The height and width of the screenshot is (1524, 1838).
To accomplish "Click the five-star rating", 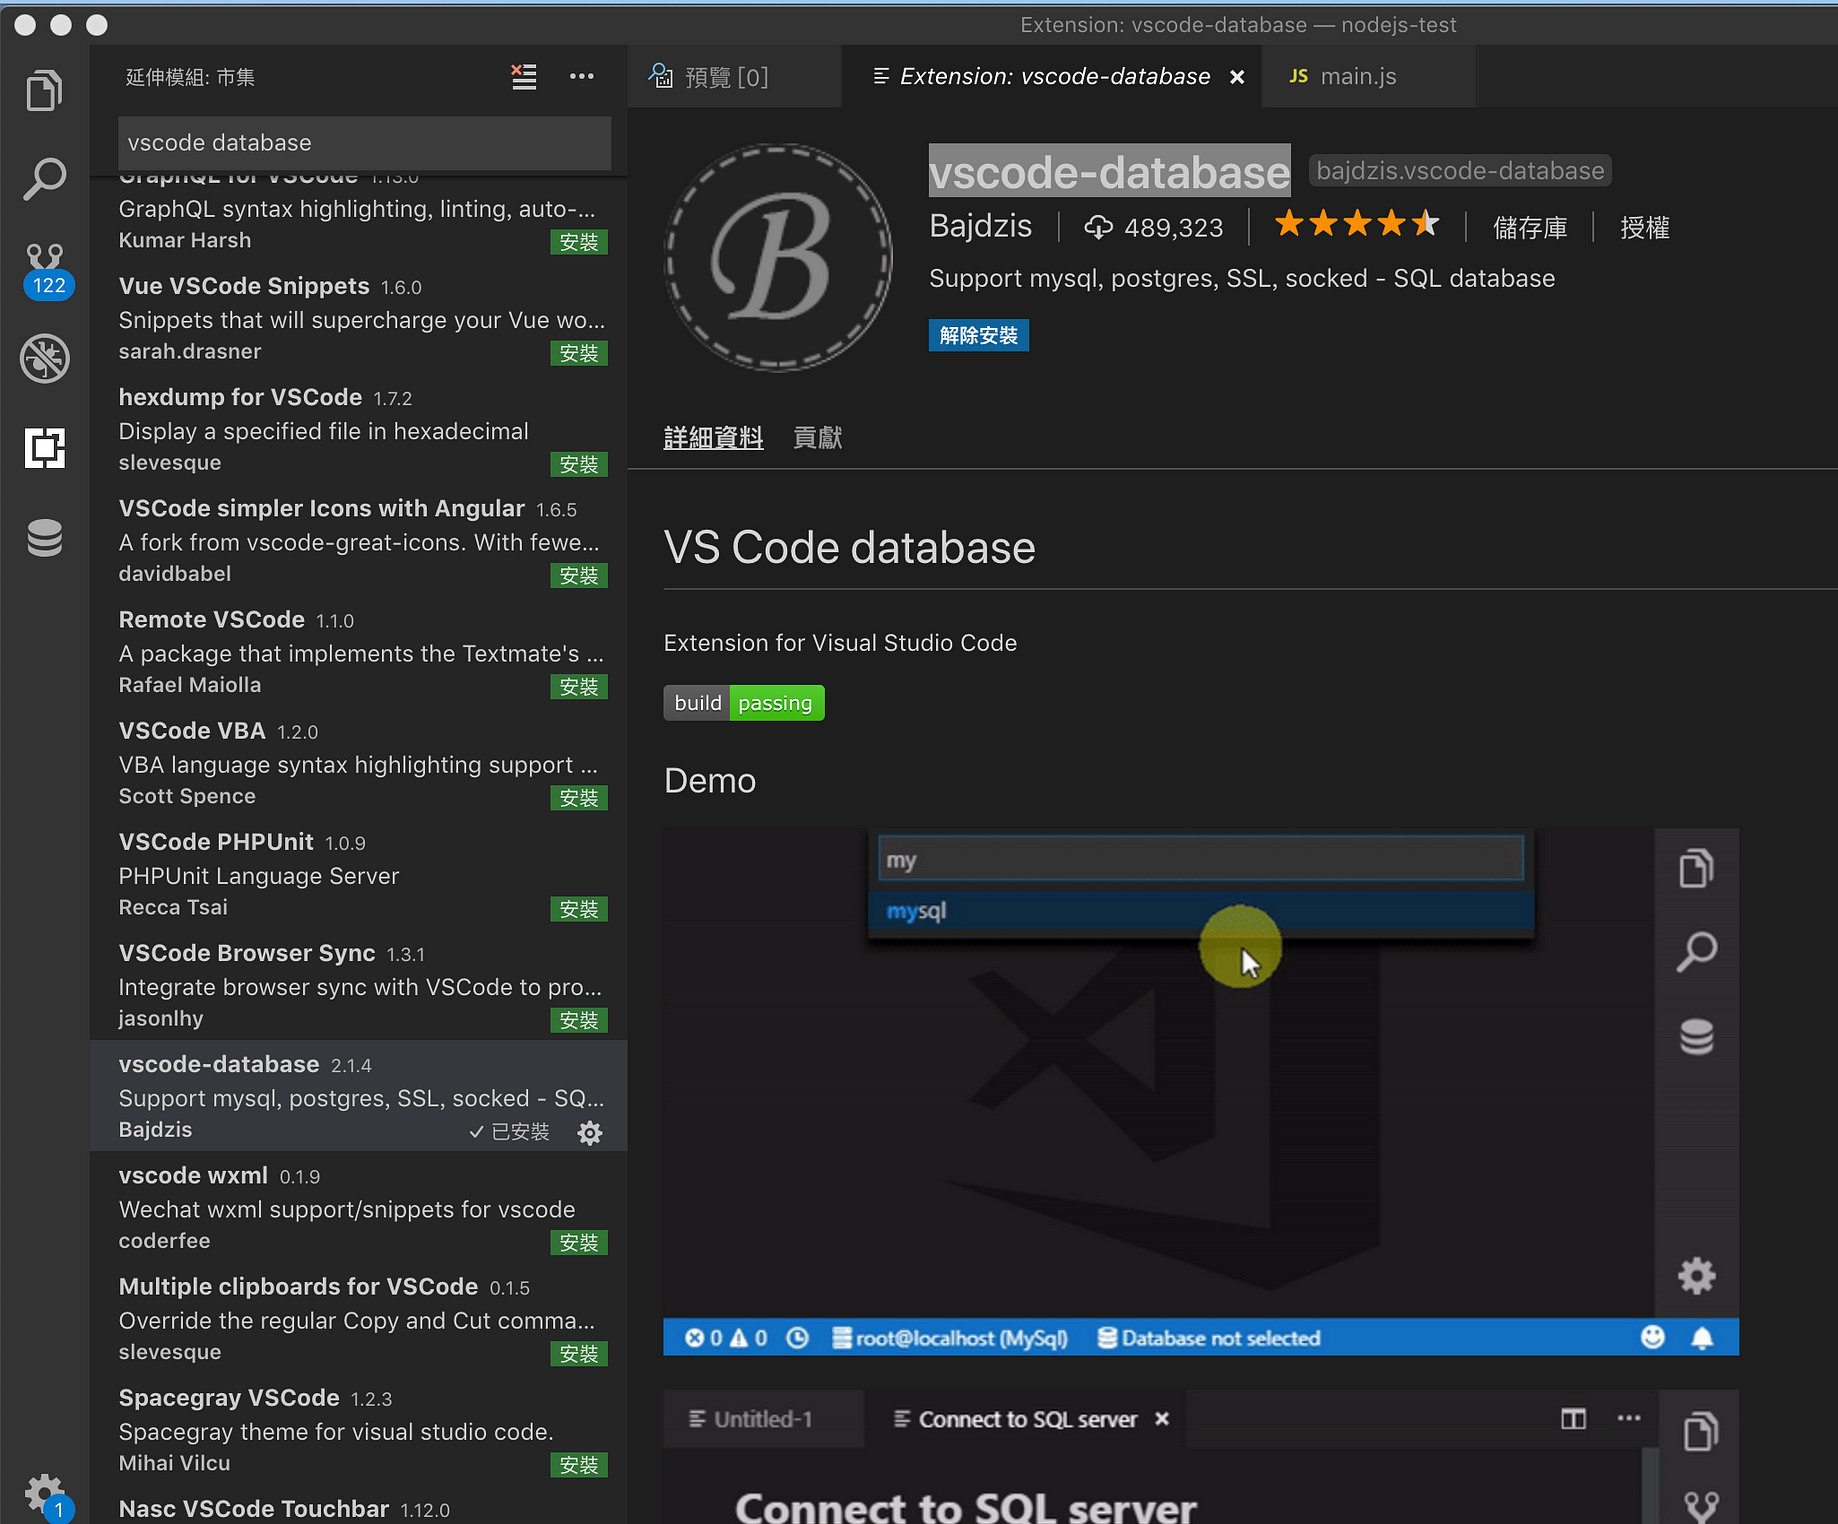I will click(1357, 224).
